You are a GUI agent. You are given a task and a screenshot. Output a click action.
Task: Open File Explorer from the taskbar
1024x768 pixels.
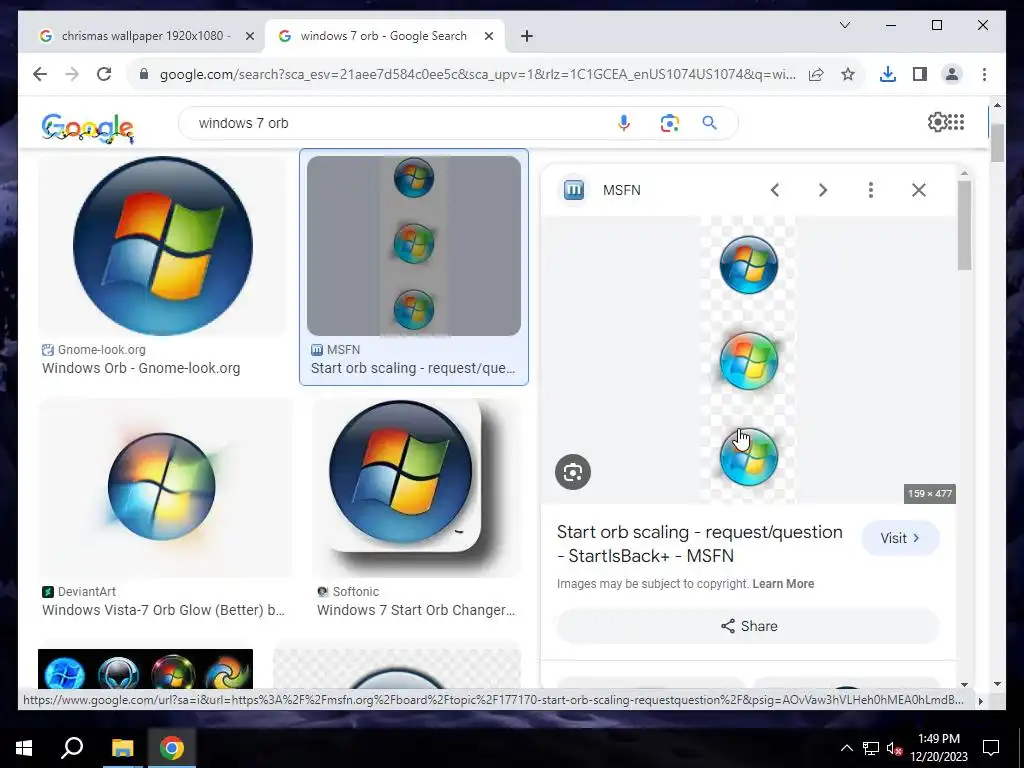click(x=122, y=748)
